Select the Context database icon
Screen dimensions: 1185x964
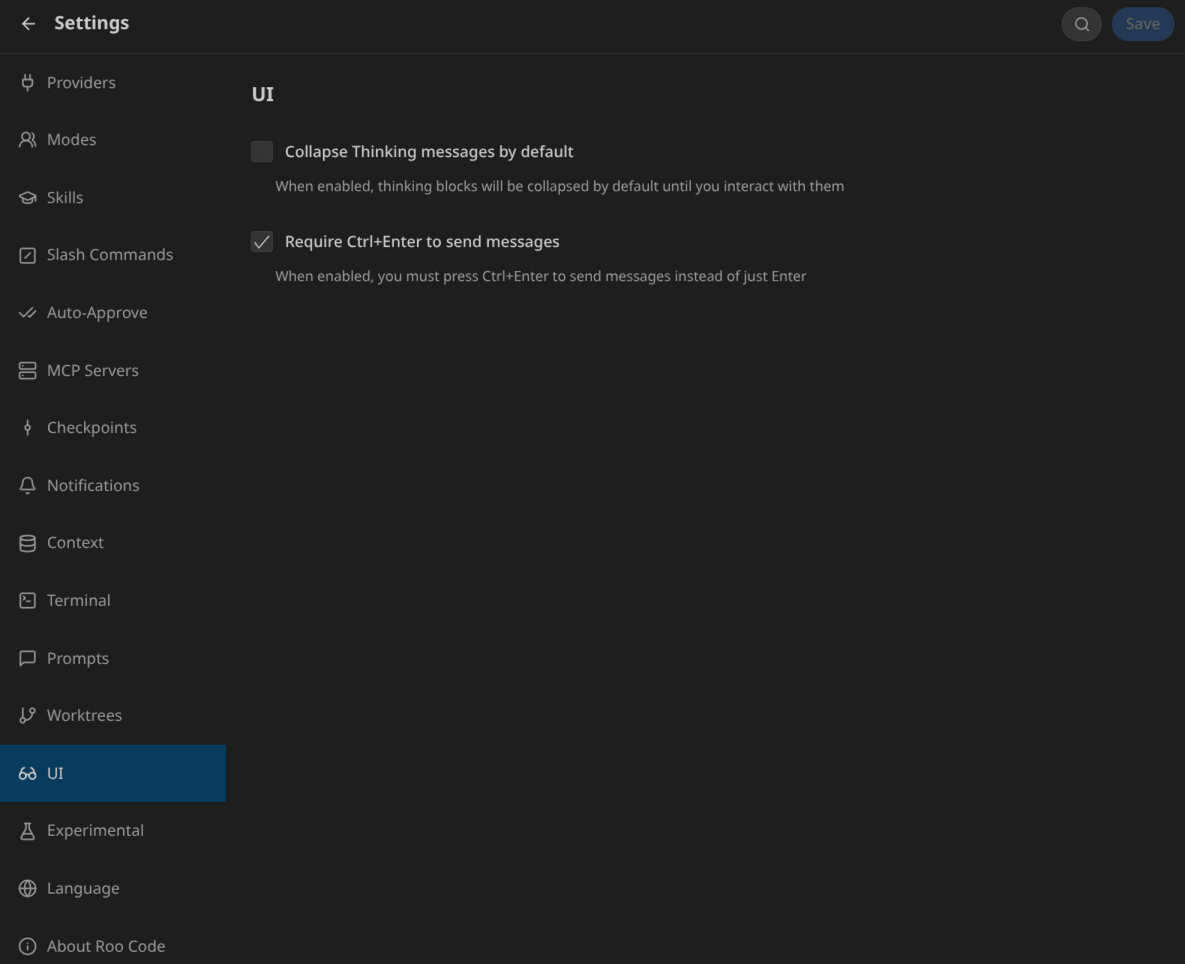(x=27, y=542)
